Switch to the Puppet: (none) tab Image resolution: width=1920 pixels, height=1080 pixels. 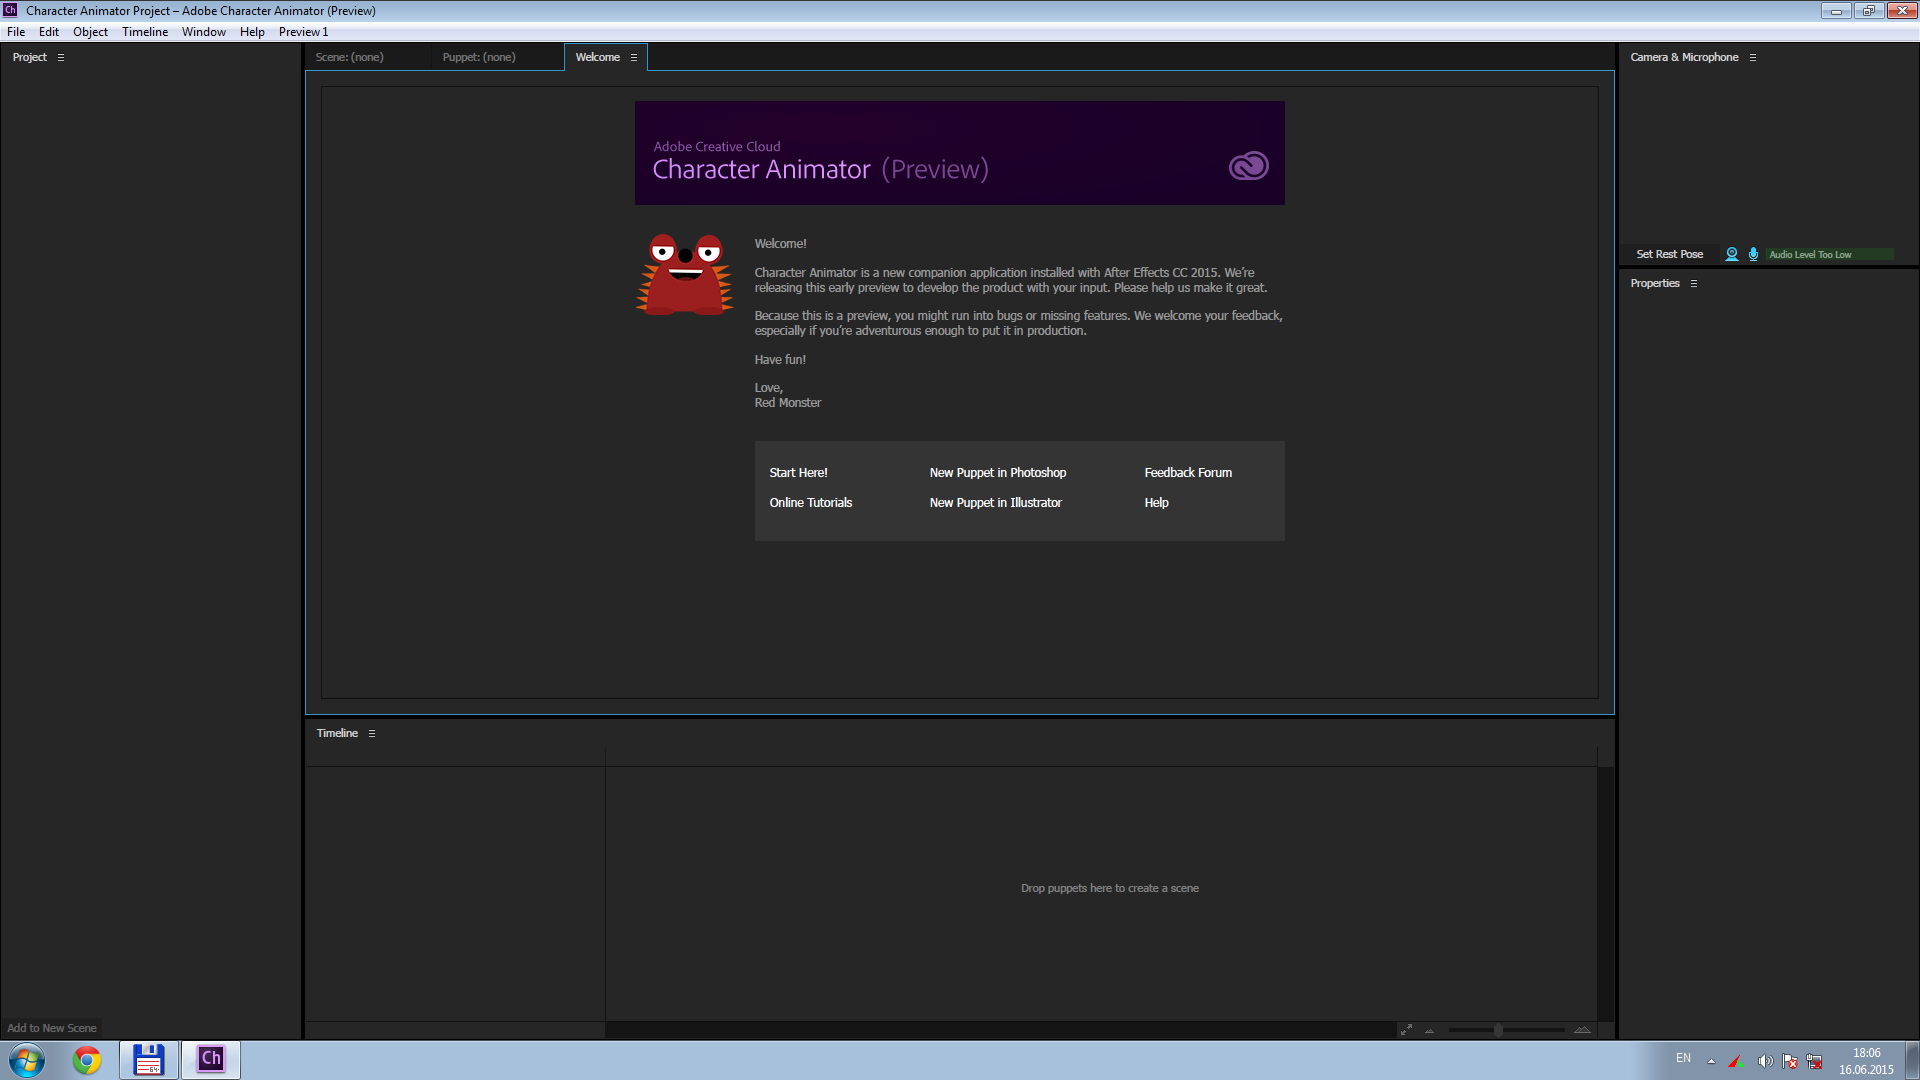tap(479, 57)
